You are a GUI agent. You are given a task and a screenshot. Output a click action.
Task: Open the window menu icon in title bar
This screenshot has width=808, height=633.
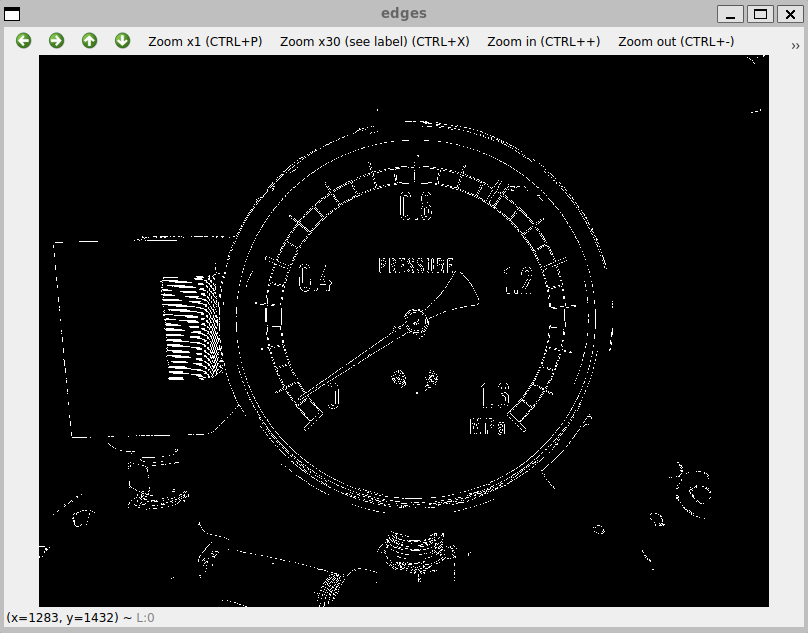coord(13,13)
